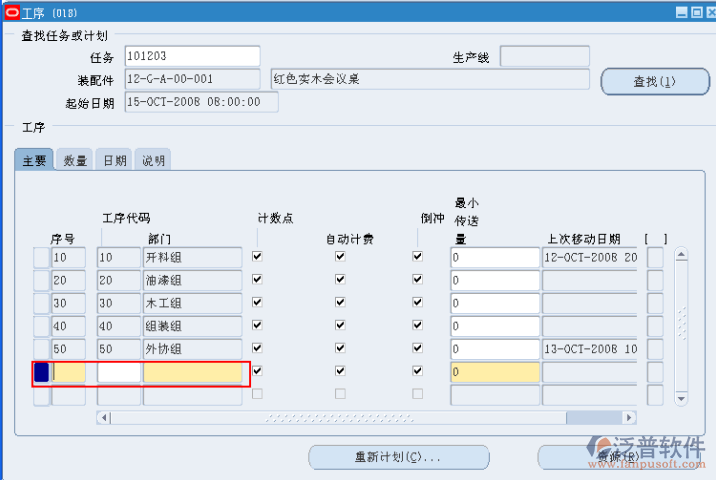
Task: Click the white 工序代码 field in new row
Action: (119, 372)
